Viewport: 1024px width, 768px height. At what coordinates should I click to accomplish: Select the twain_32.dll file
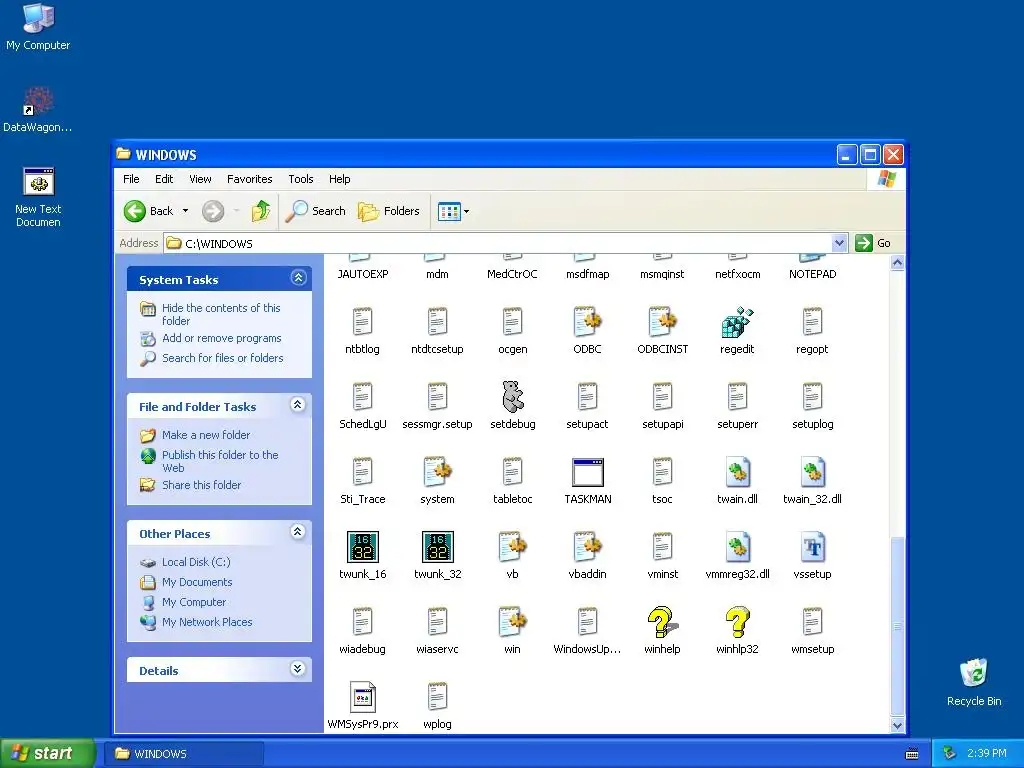tap(812, 472)
